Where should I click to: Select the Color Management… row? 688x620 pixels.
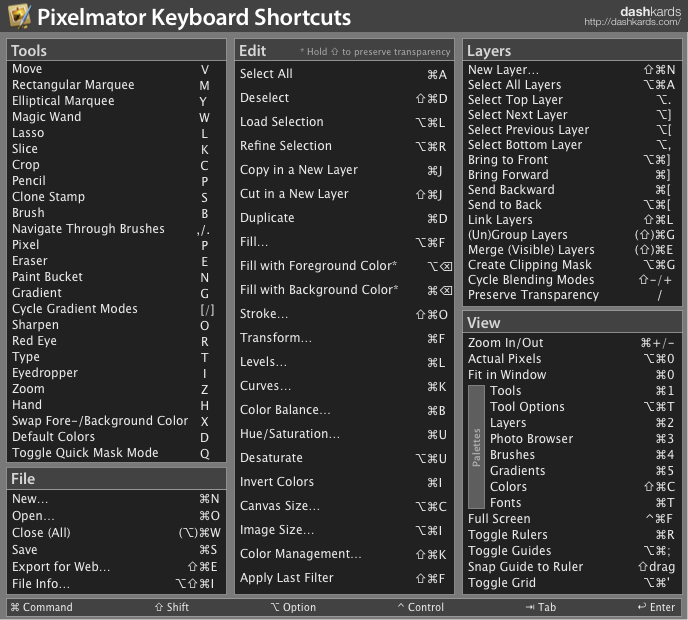tap(344, 554)
